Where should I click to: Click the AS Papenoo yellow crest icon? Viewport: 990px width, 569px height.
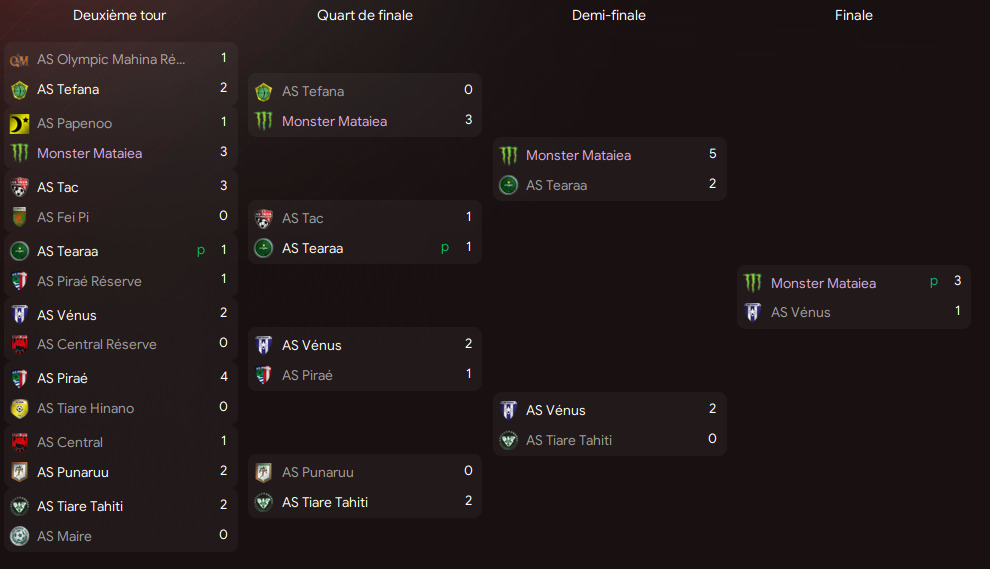coord(20,124)
